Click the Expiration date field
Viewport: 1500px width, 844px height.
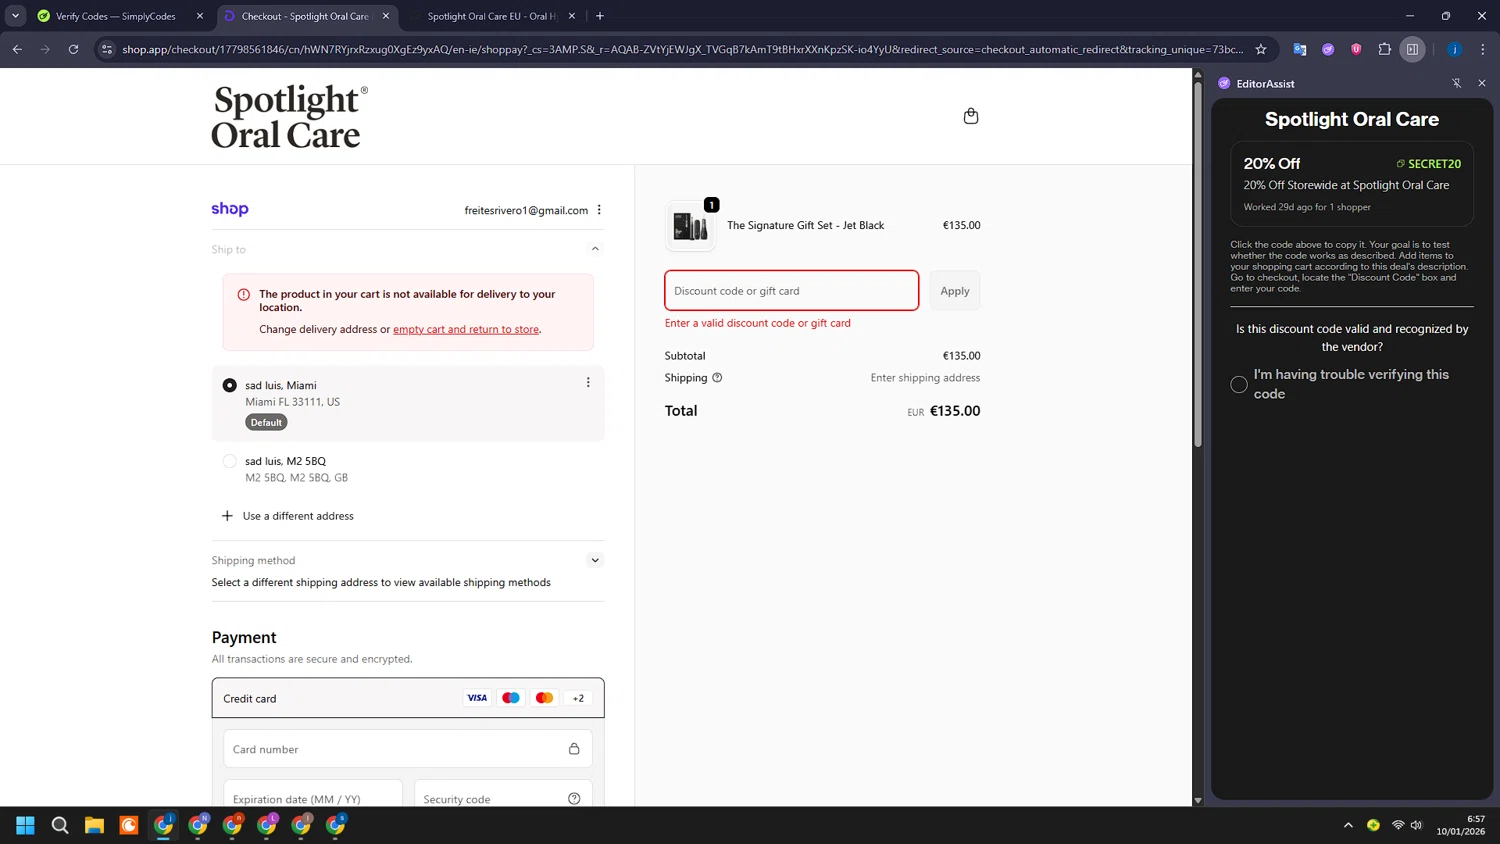point(313,796)
